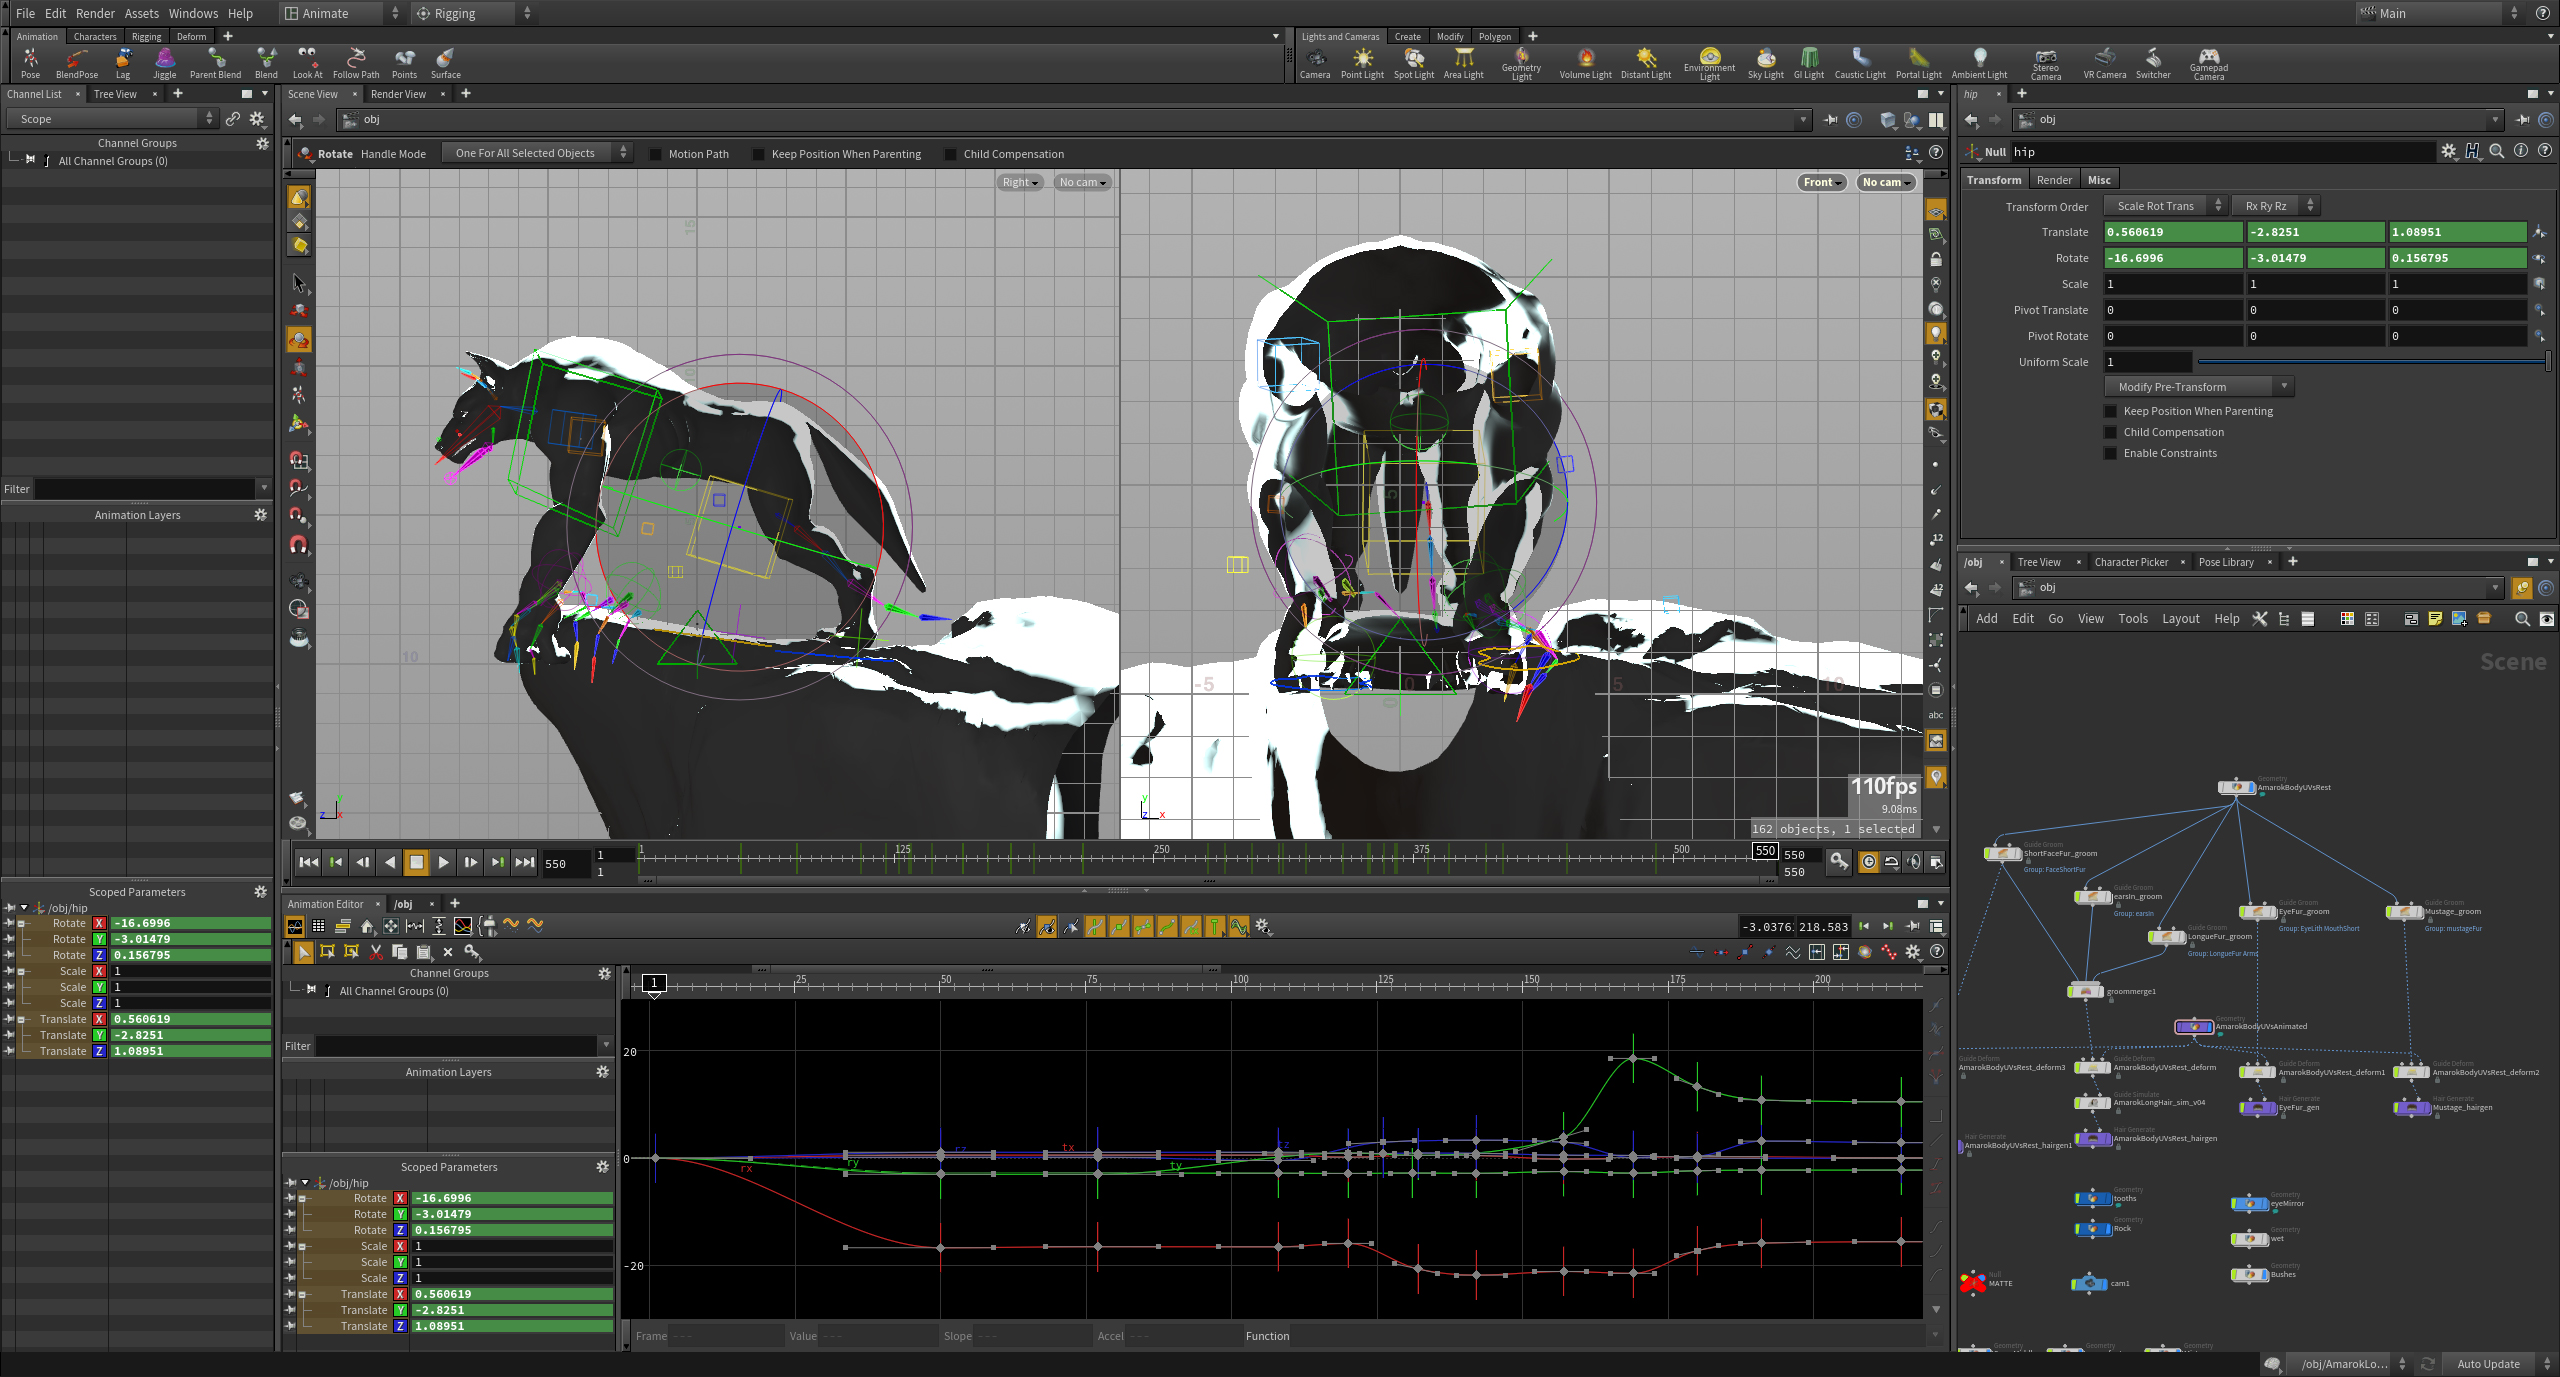Switch to the Render View tab
2560x1377 pixels.
398,94
